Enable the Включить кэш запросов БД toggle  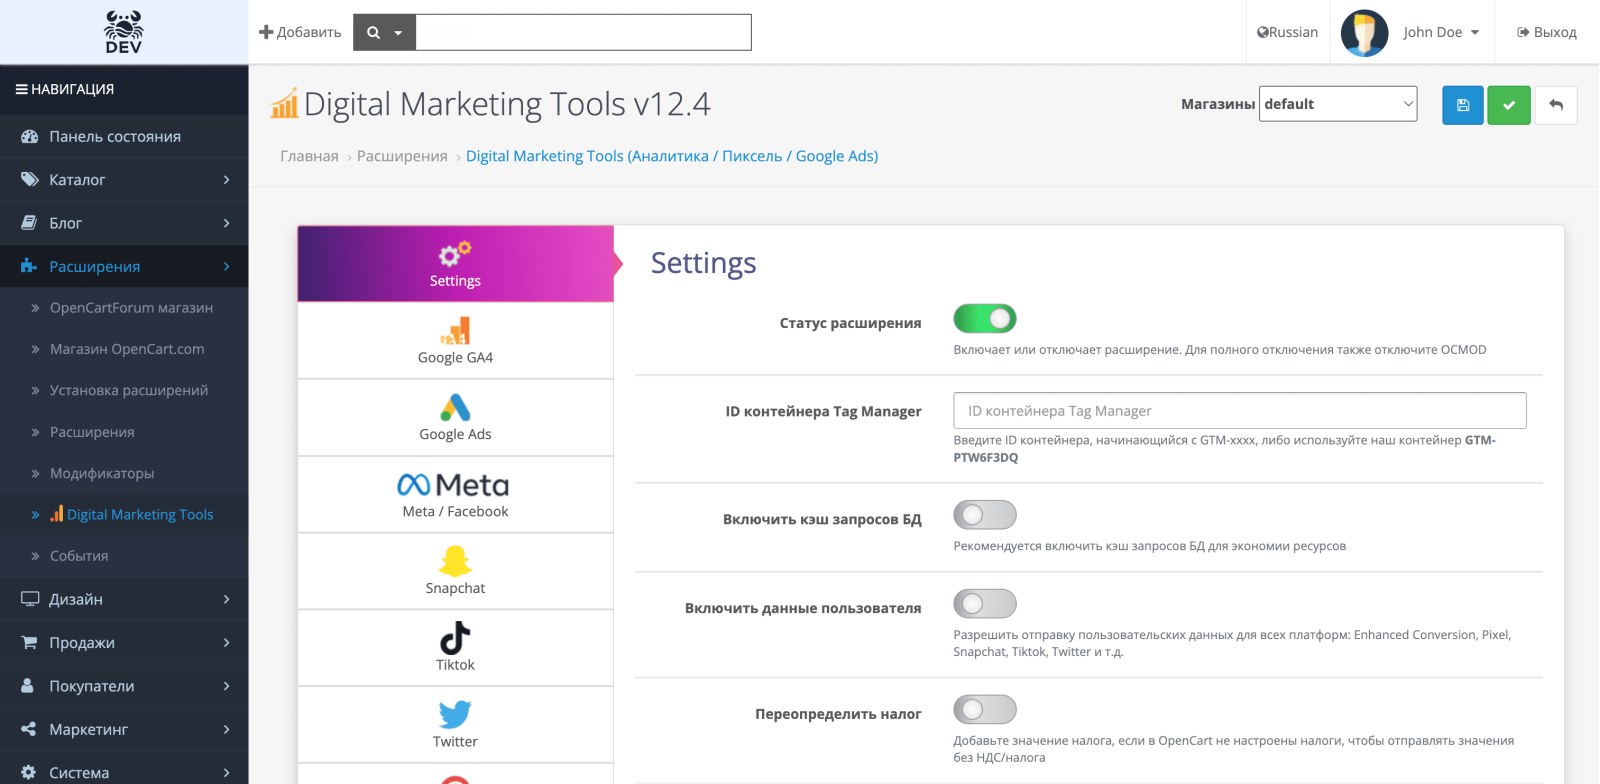[x=985, y=515]
